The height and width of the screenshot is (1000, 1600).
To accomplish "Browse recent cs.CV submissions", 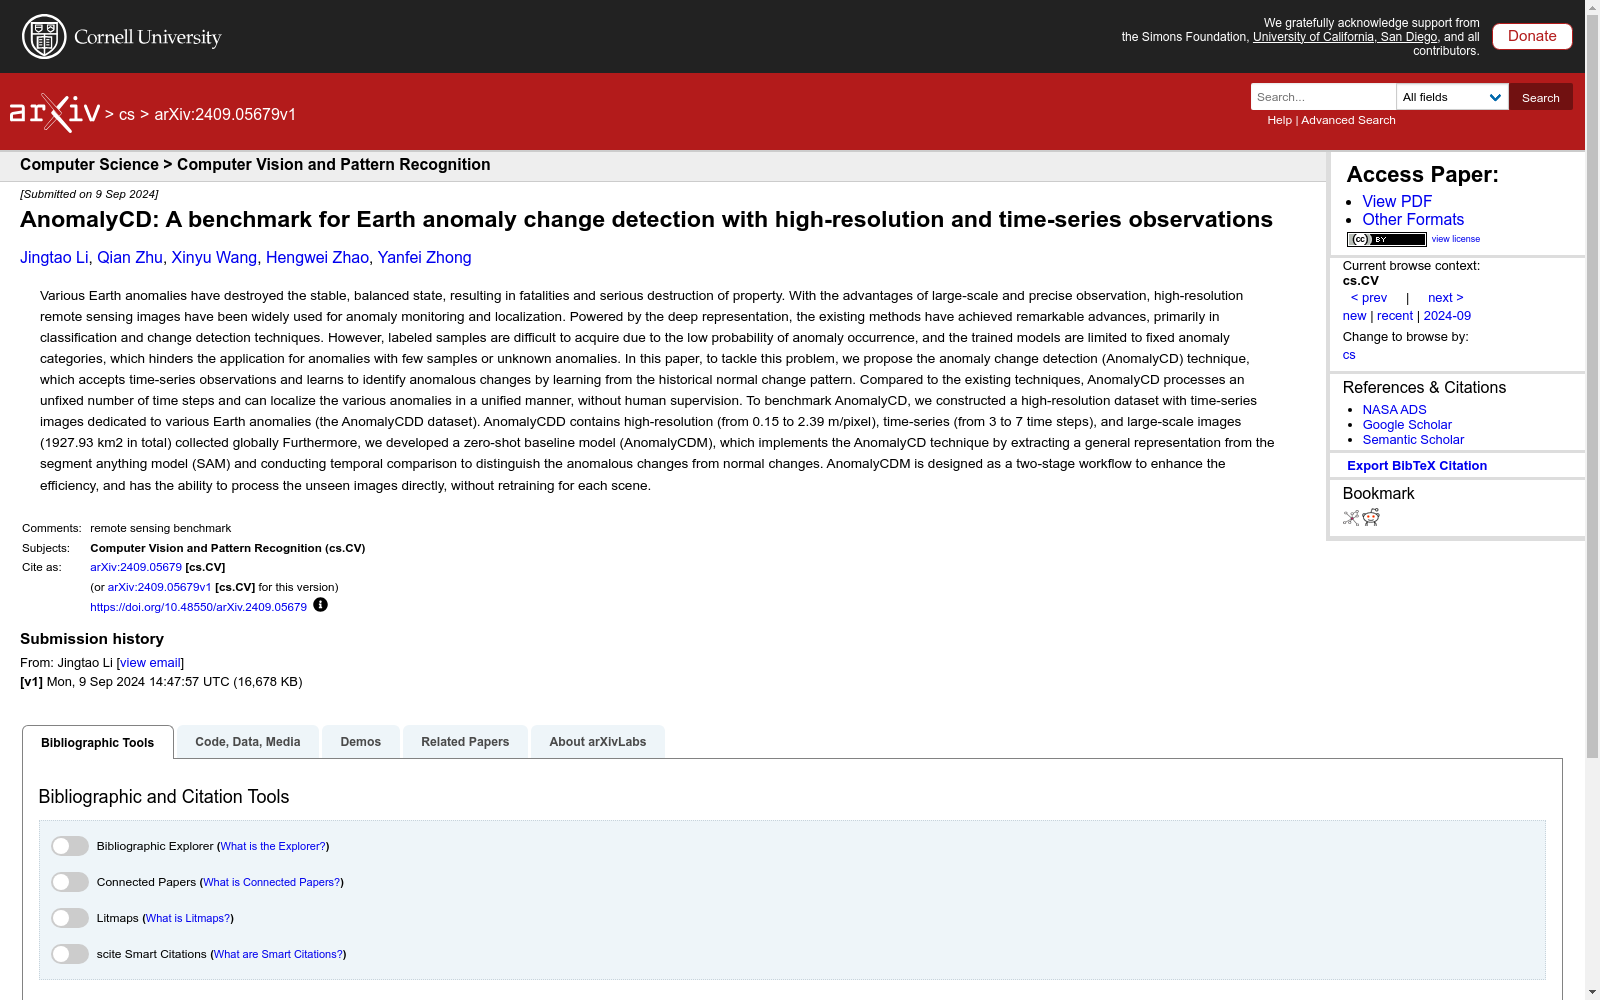I will (x=1394, y=316).
